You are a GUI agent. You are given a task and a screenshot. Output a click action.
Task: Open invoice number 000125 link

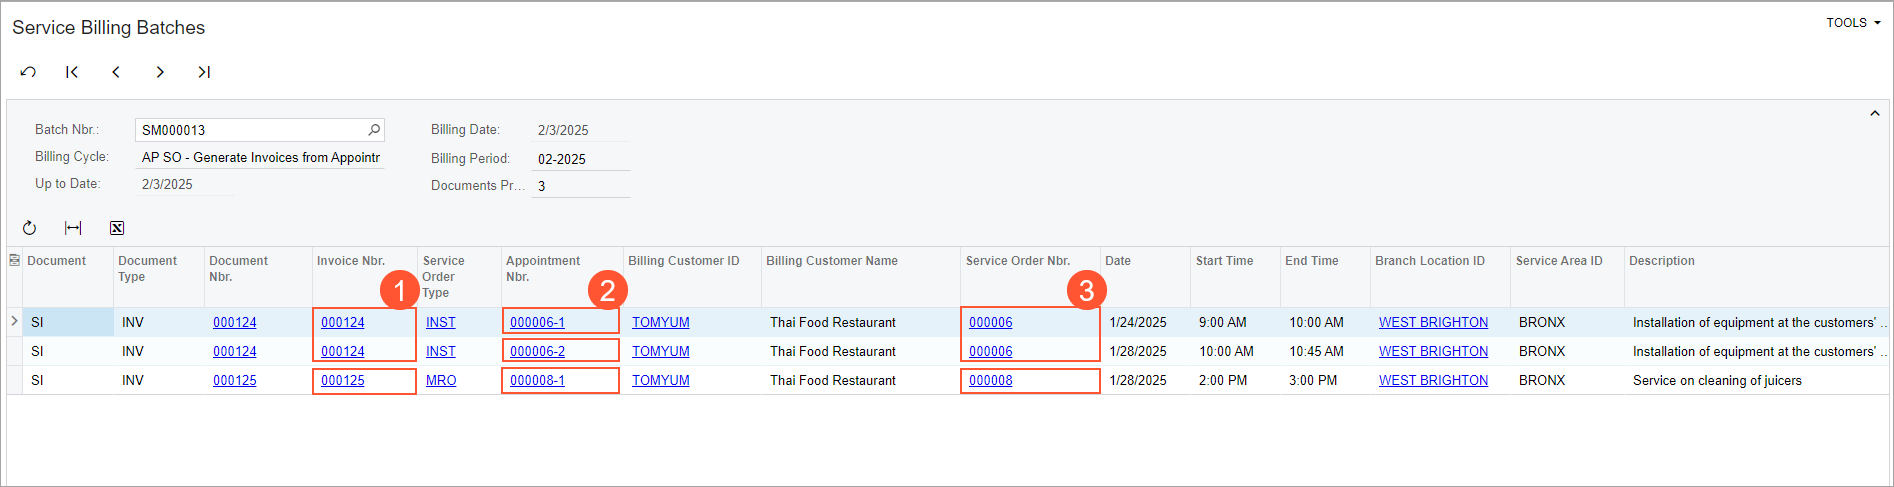tap(343, 381)
